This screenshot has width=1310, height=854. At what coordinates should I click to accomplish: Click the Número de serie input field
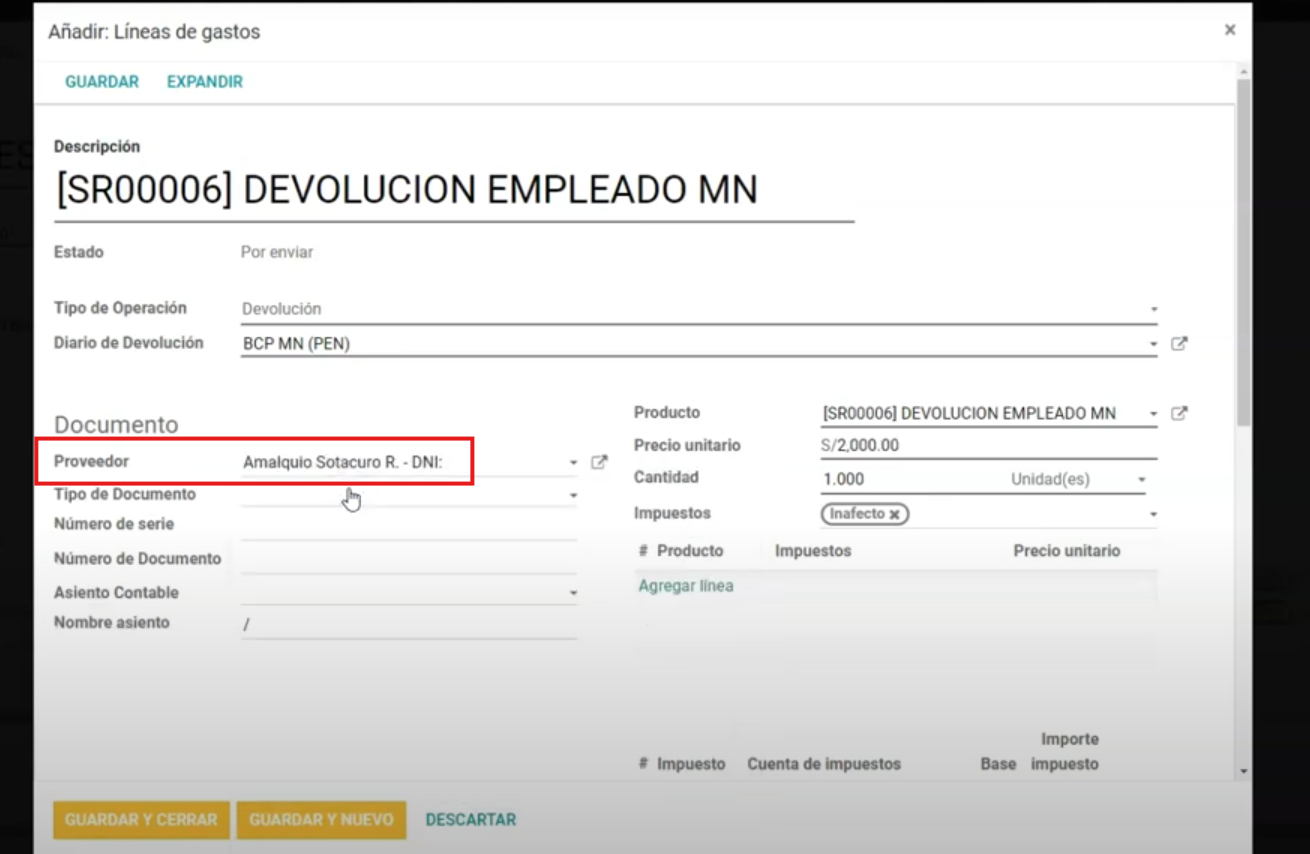pos(408,525)
